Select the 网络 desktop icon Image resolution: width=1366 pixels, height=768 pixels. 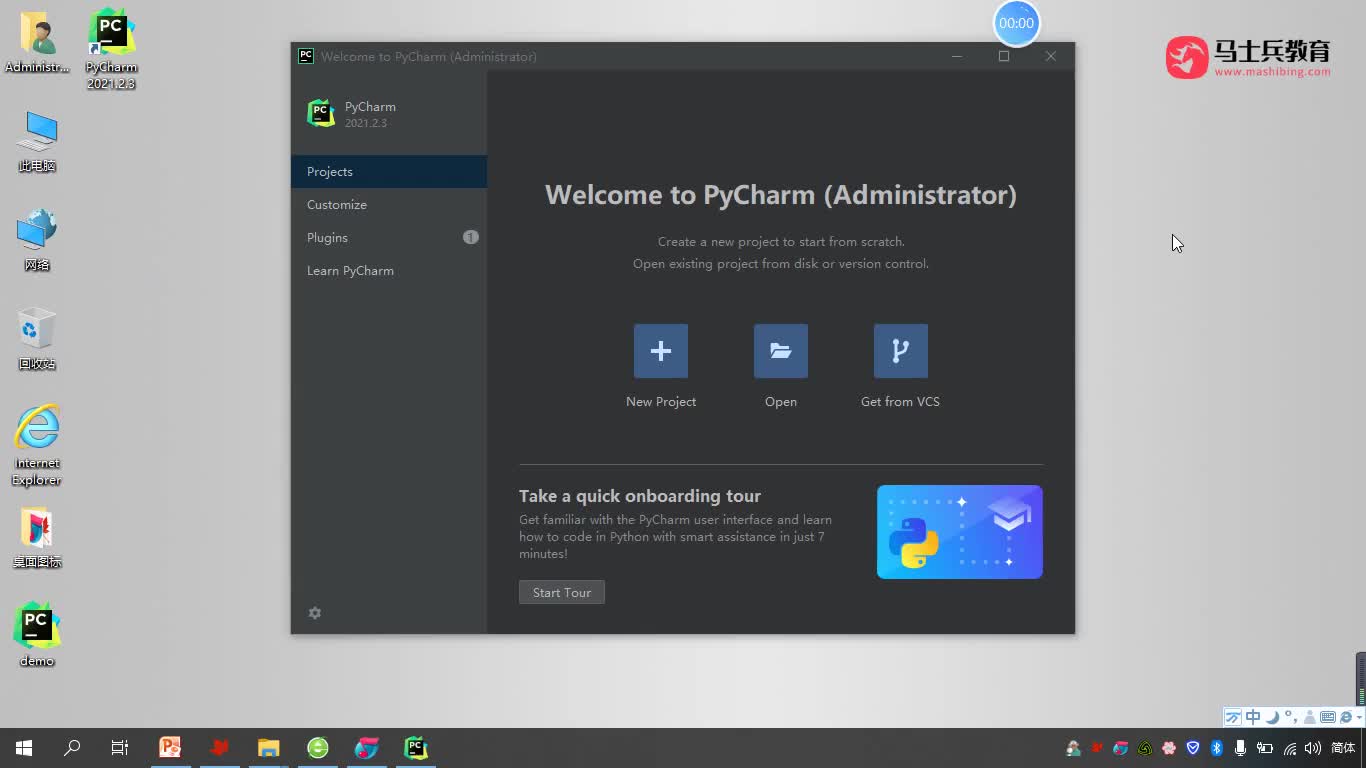(x=37, y=241)
